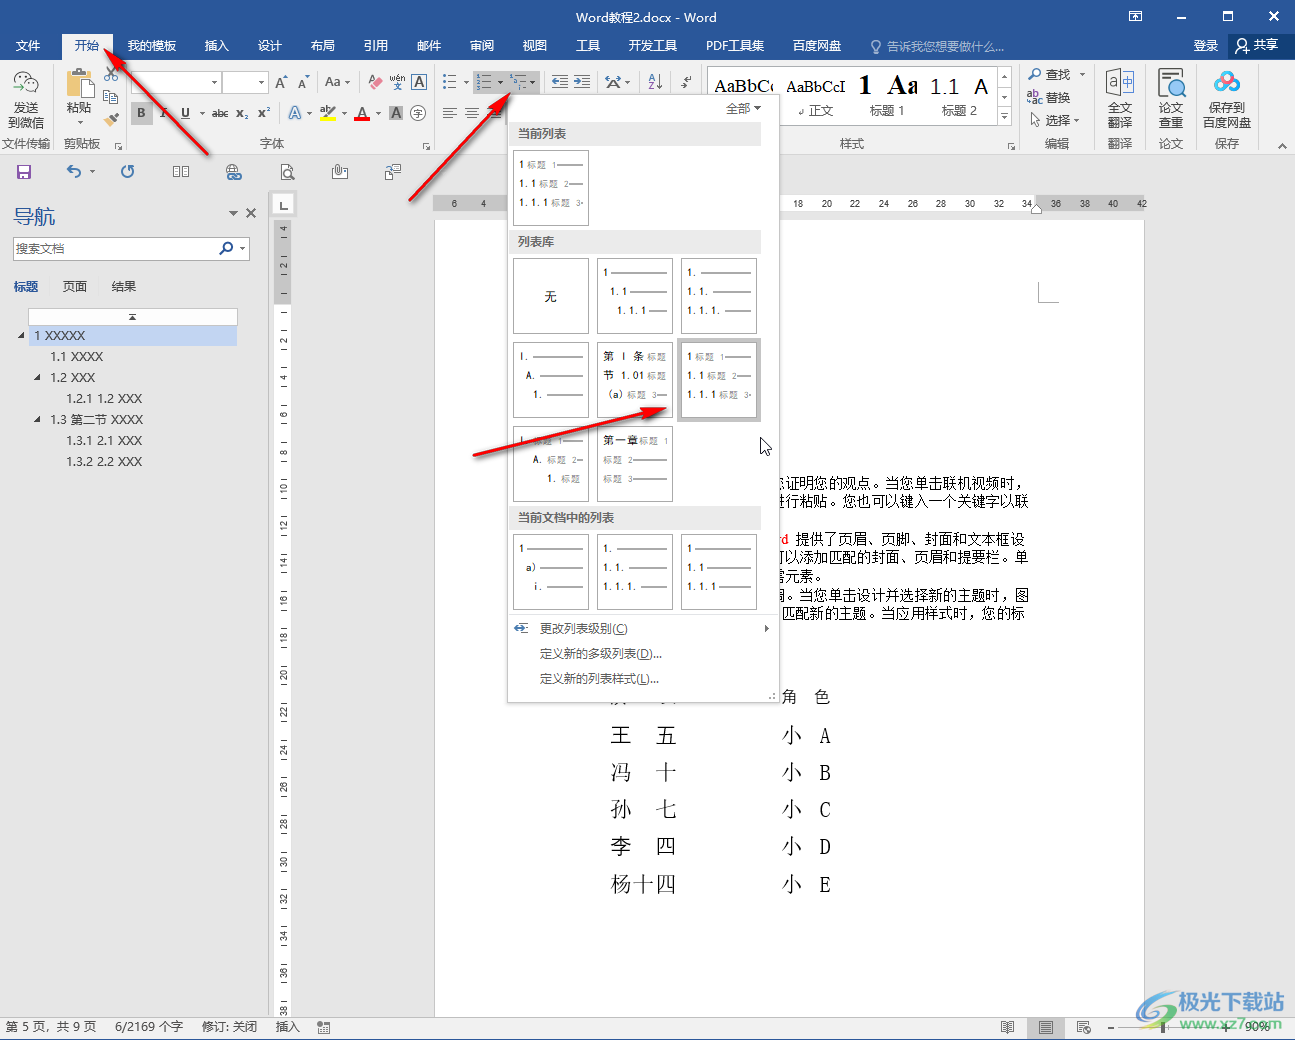
Task: Choose the 第一章 标题 list style thumbnail
Action: coord(635,464)
